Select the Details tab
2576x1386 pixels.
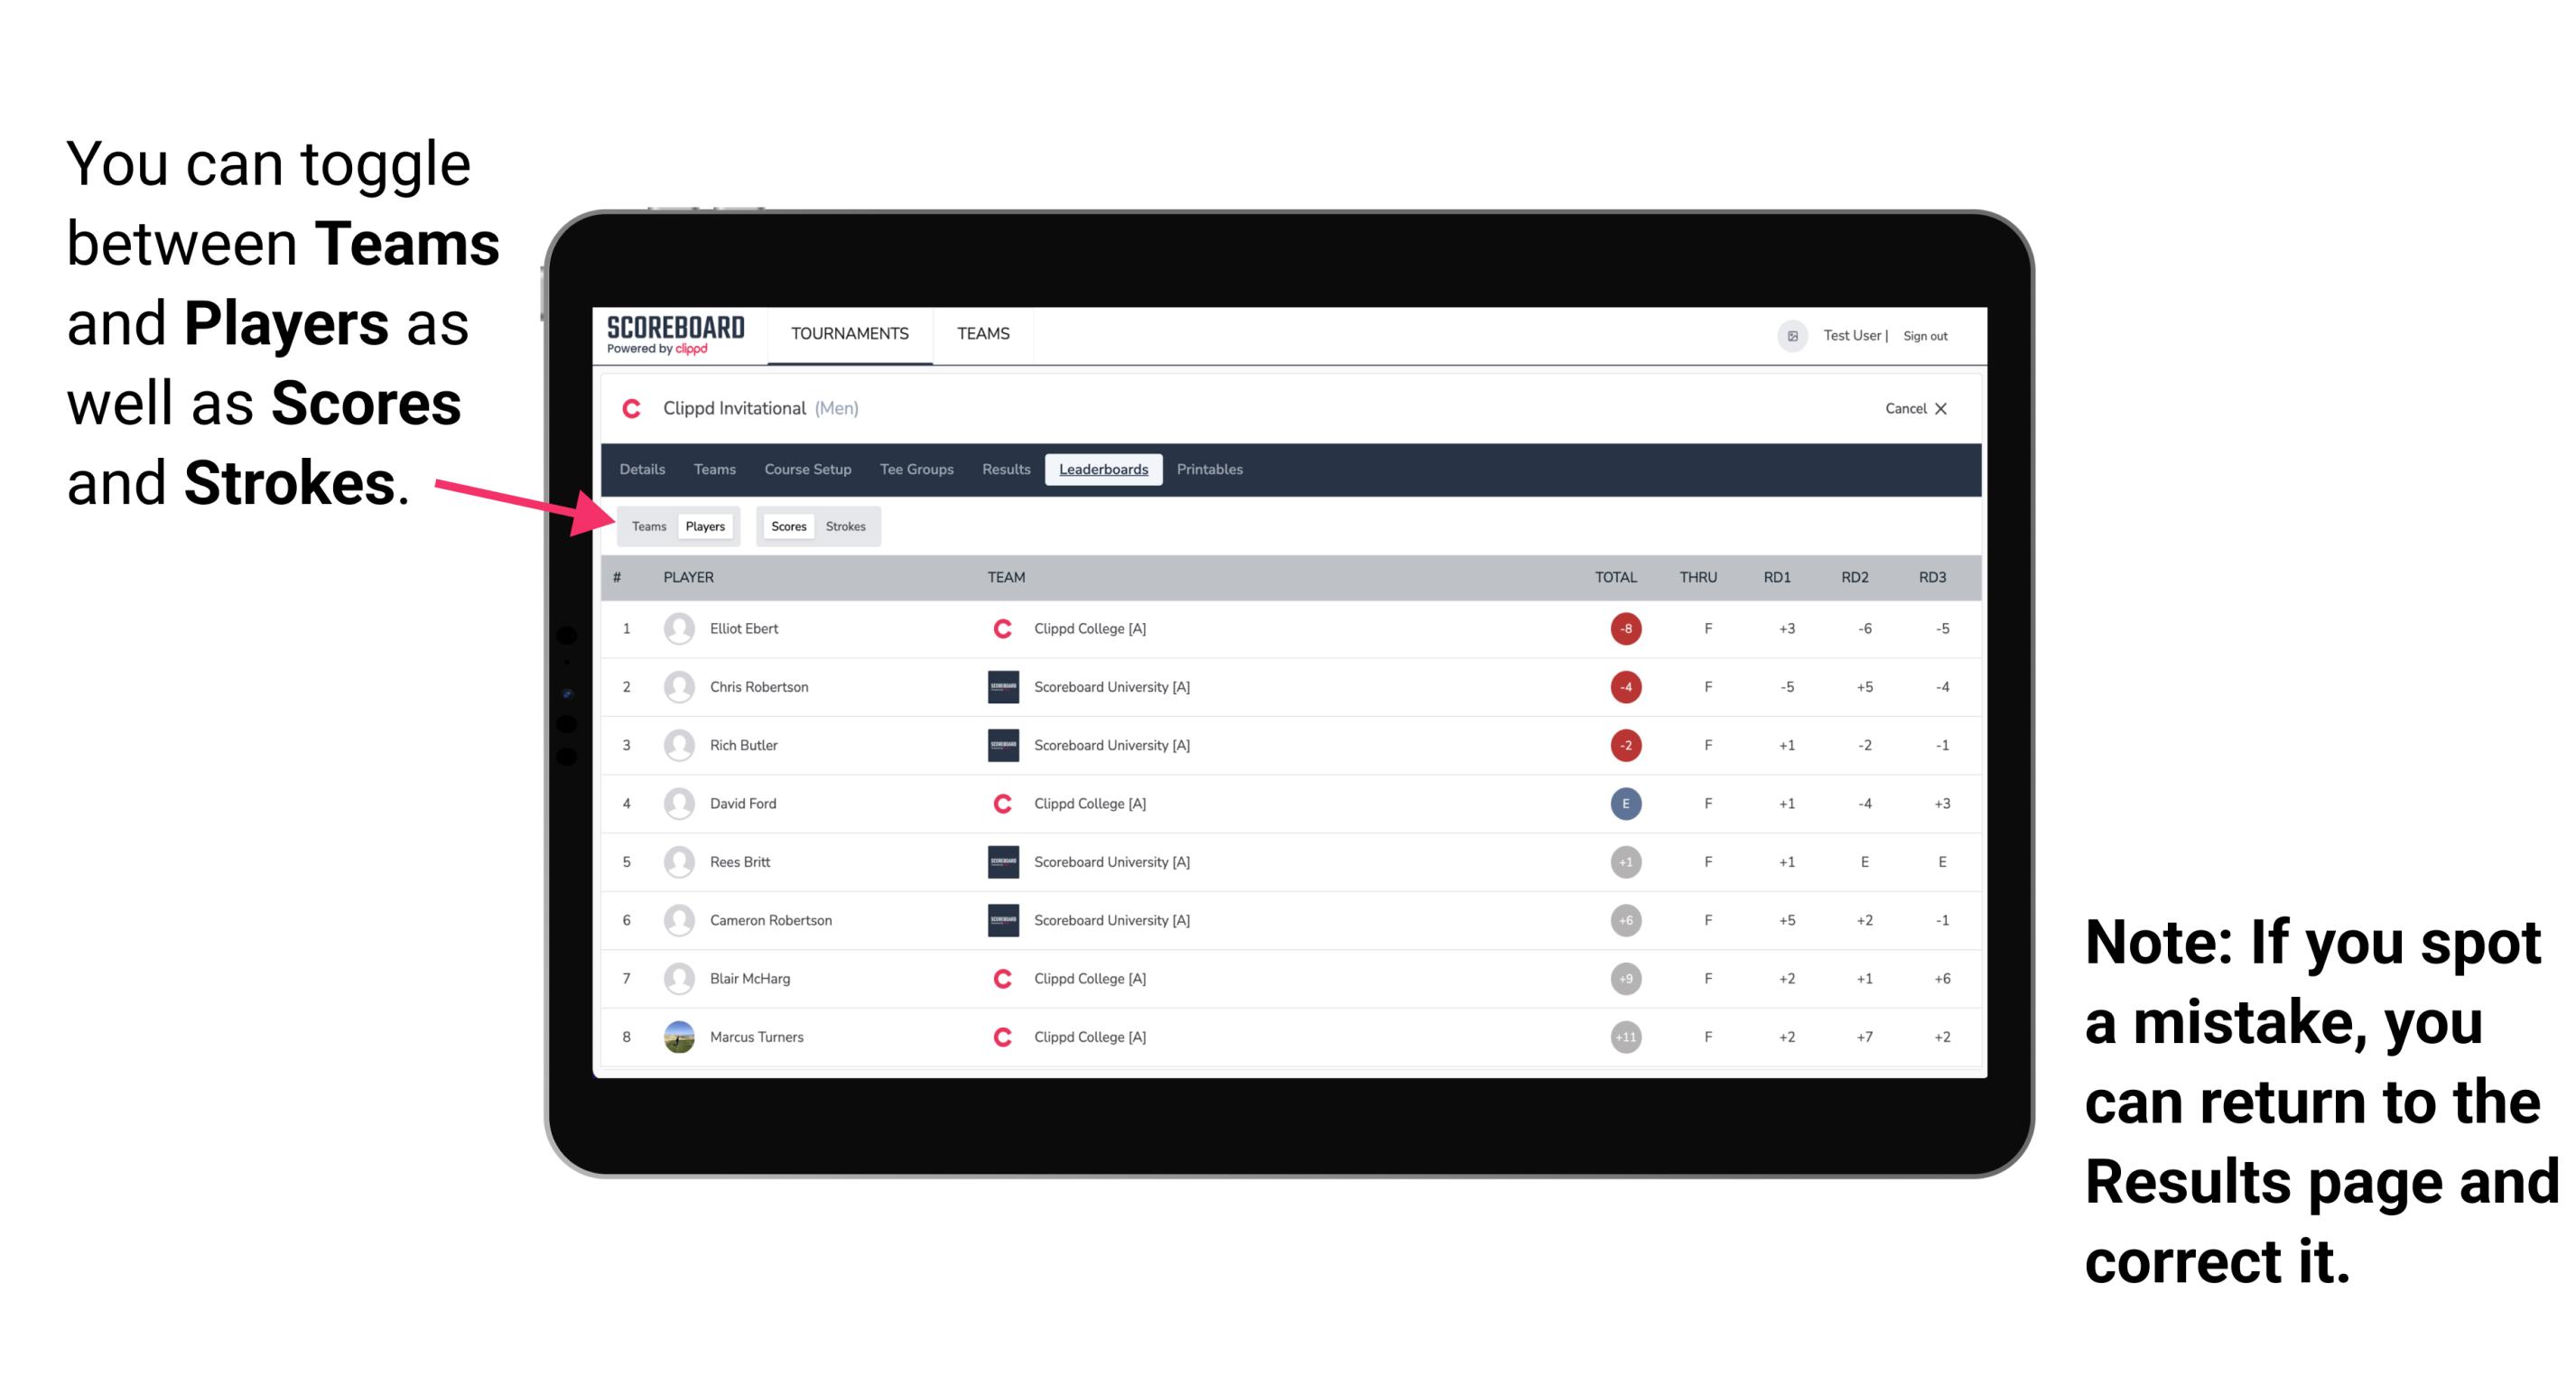click(x=645, y=470)
